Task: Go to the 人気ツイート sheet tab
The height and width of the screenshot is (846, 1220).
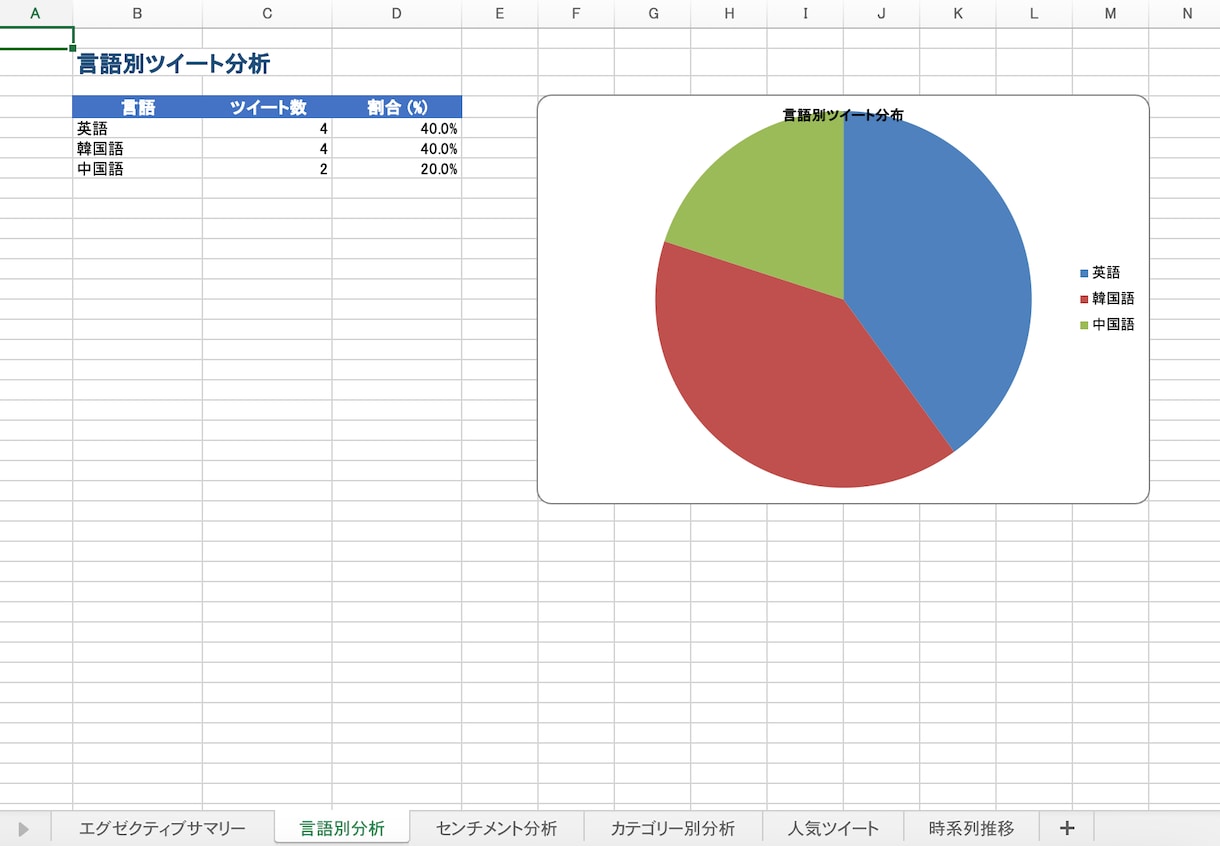Action: [x=833, y=828]
